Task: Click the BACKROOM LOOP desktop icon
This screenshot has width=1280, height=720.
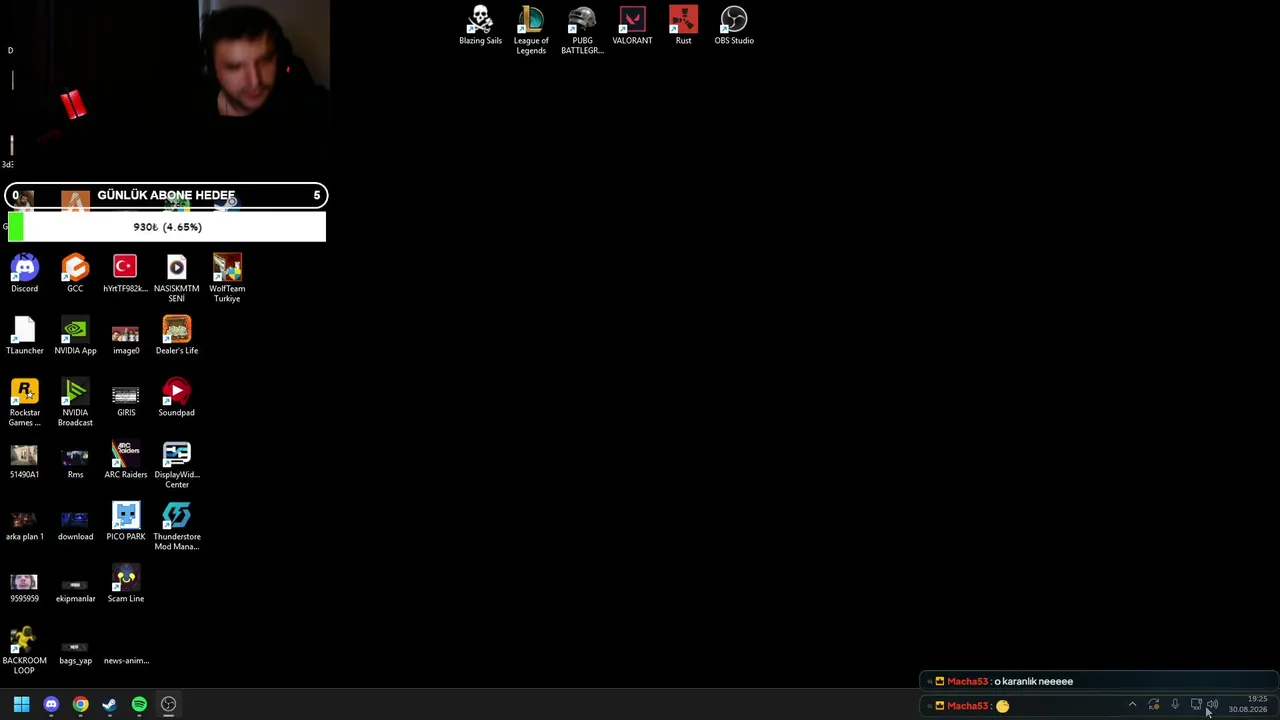Action: [25, 651]
